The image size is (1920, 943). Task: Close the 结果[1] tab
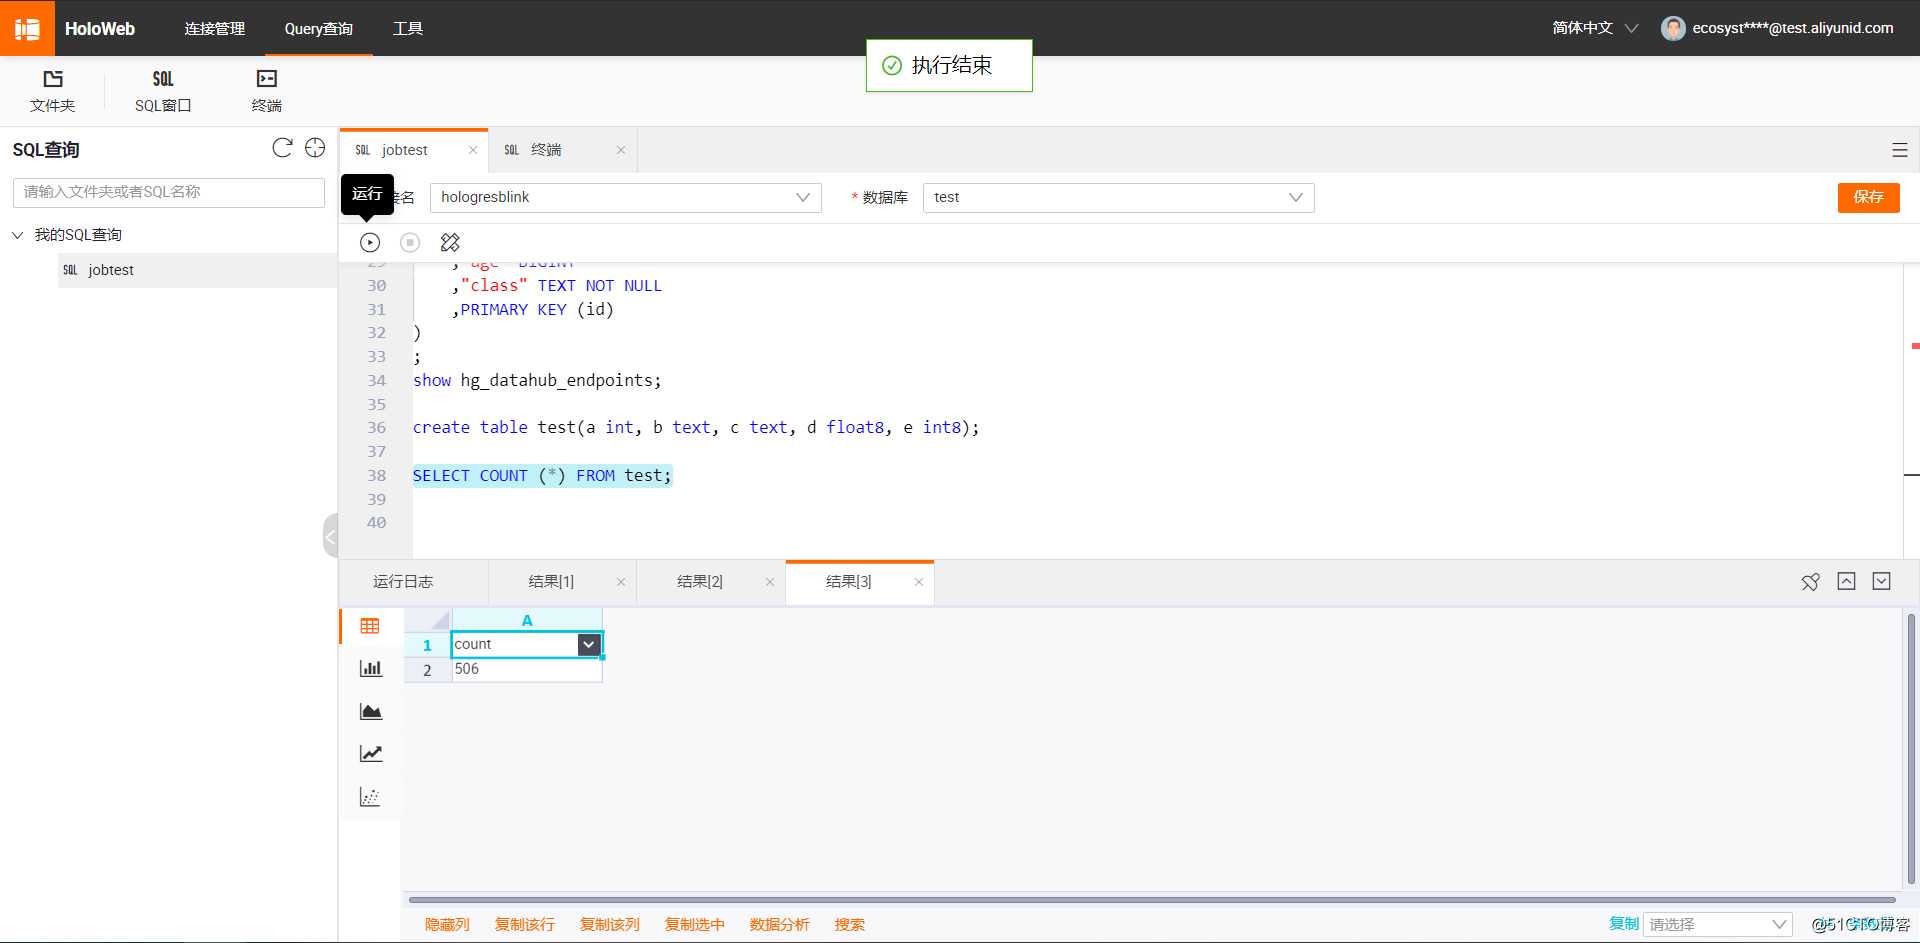pyautogui.click(x=621, y=582)
